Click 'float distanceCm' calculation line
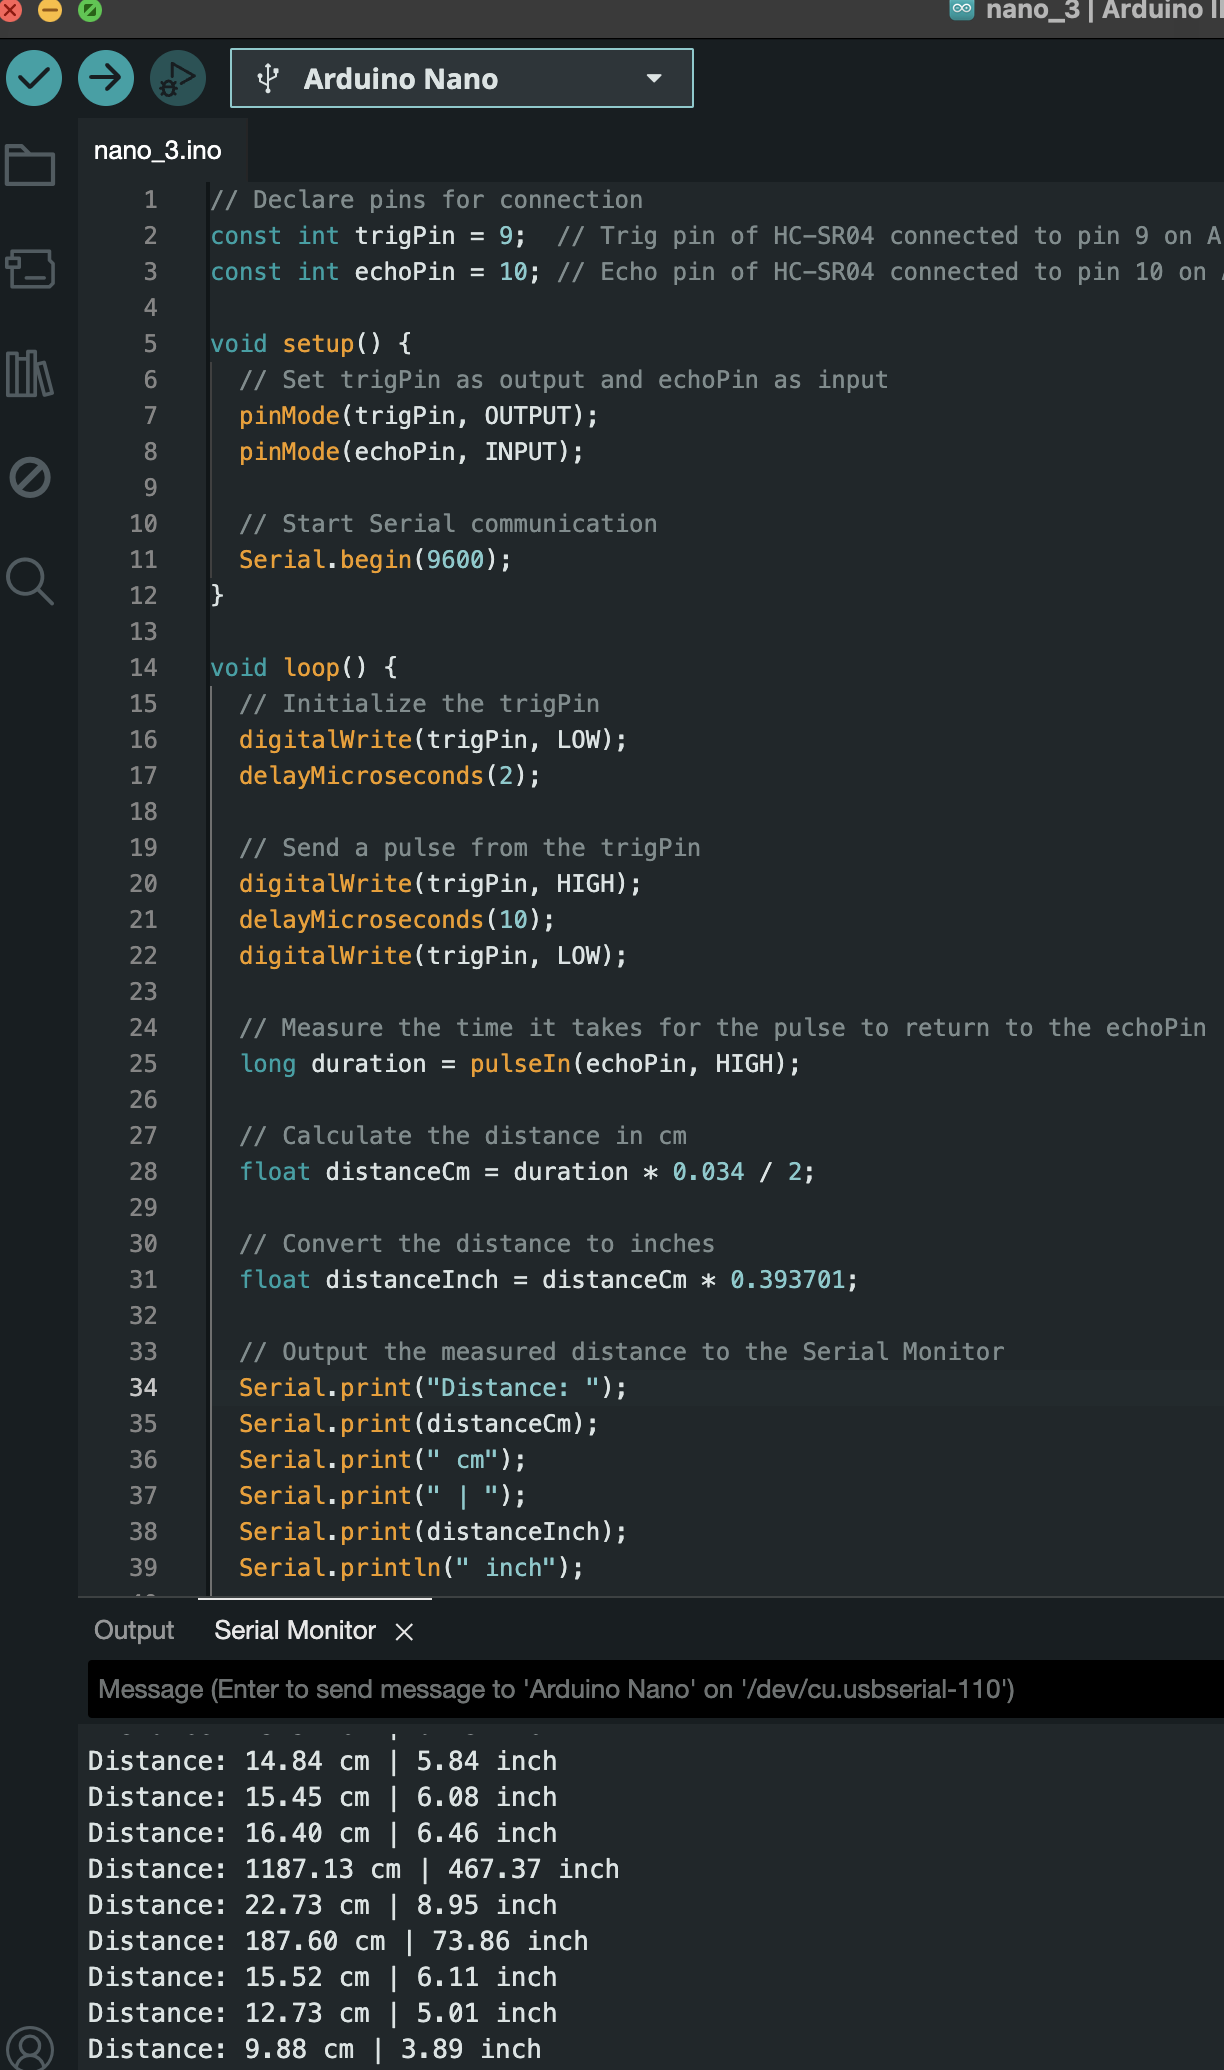The image size is (1224, 2070). point(527,1172)
